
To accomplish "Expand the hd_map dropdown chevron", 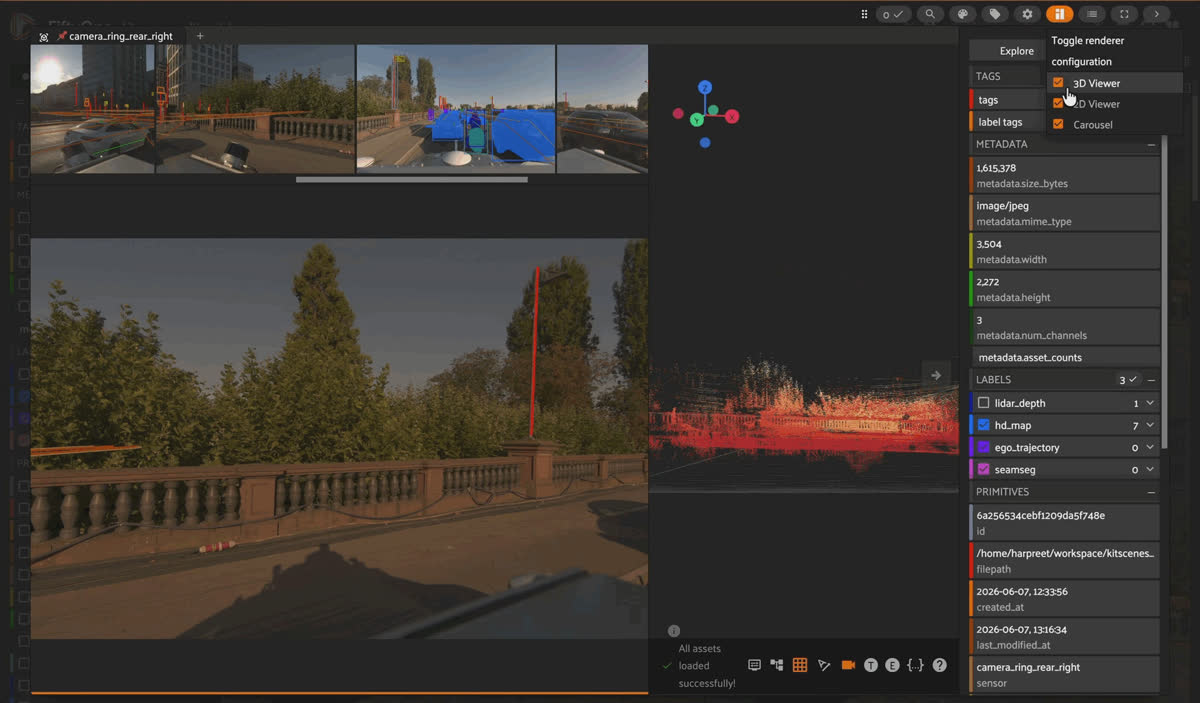I will point(1150,425).
